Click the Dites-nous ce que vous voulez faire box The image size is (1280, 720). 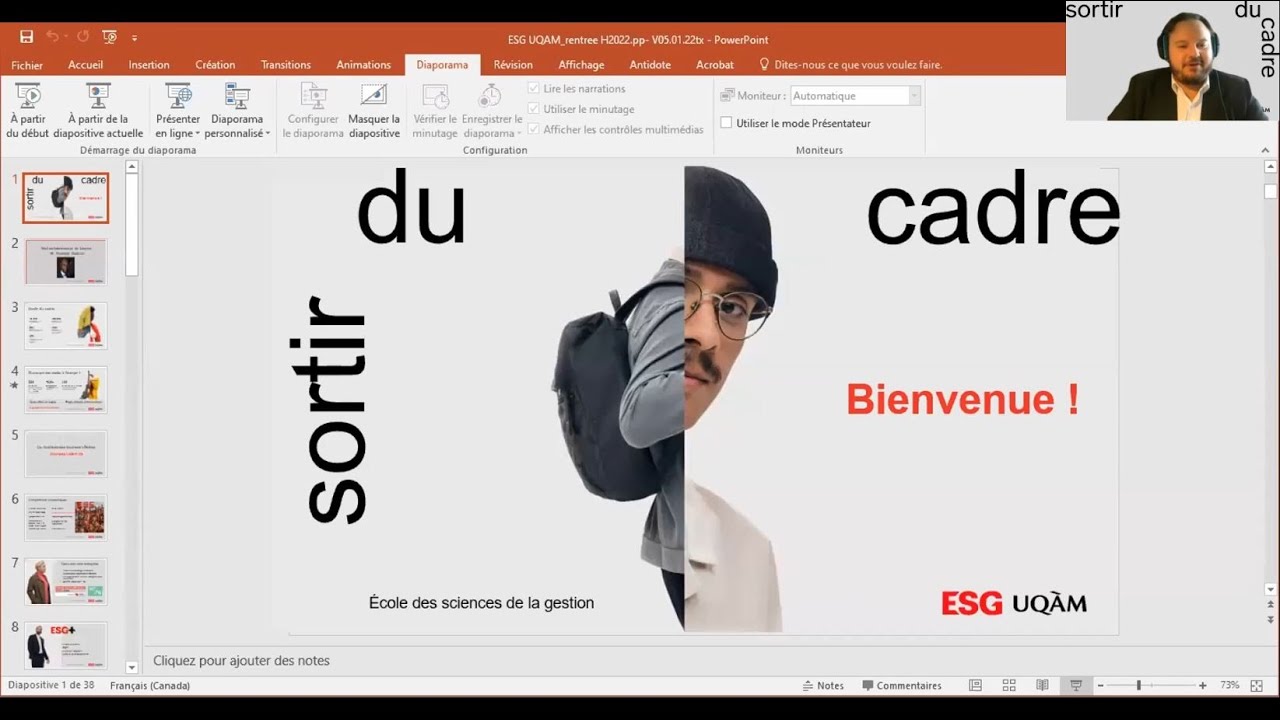coord(851,65)
